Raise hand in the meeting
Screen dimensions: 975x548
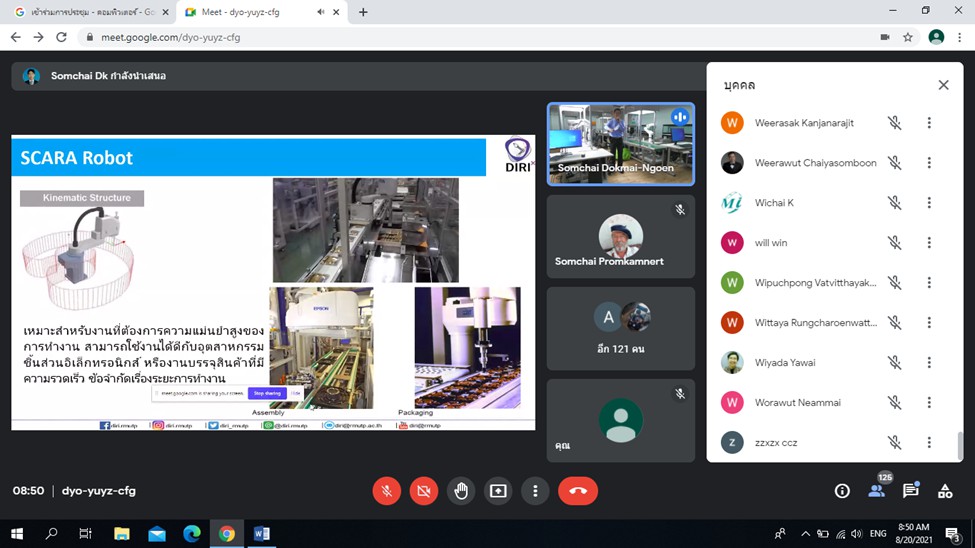[x=461, y=491]
